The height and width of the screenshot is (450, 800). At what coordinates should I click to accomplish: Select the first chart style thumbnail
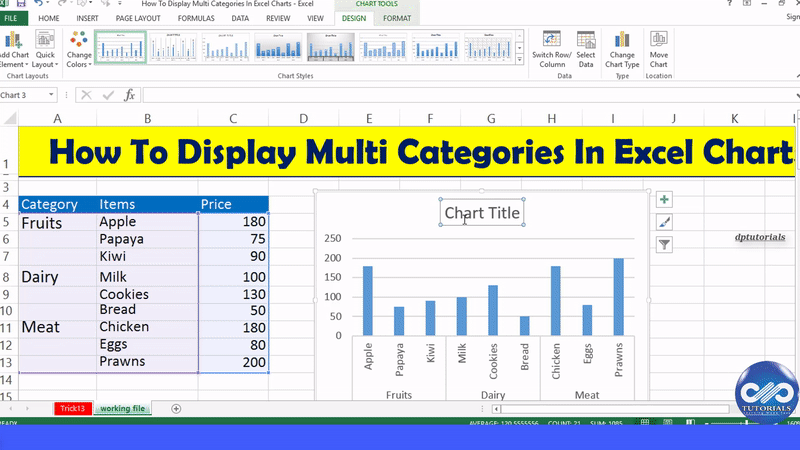pos(120,47)
